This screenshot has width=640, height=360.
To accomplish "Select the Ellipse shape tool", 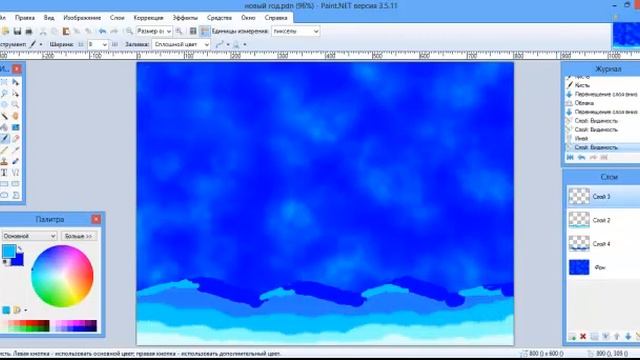I will coord(4,195).
